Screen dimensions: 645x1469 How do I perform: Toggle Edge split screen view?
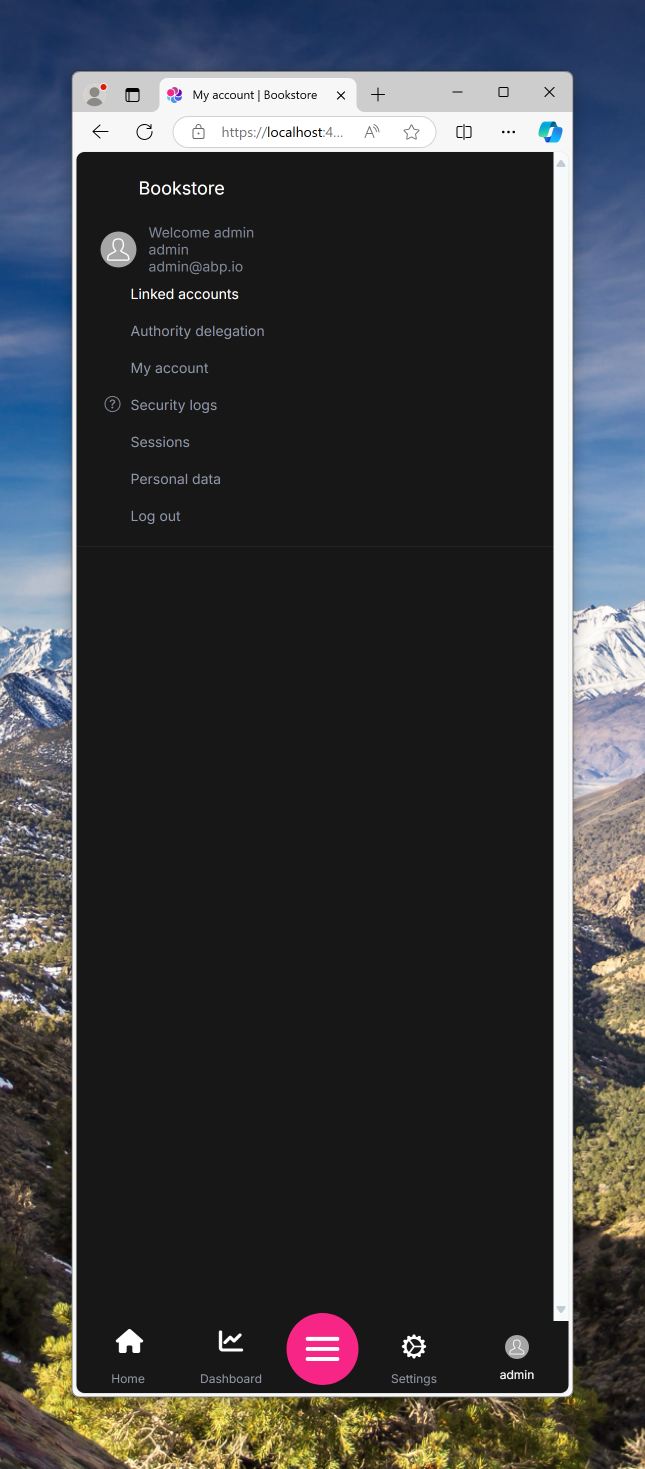(x=464, y=132)
